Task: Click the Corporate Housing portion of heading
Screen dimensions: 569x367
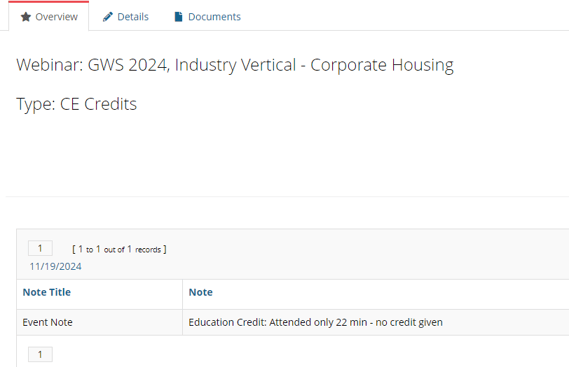Action: [382, 65]
